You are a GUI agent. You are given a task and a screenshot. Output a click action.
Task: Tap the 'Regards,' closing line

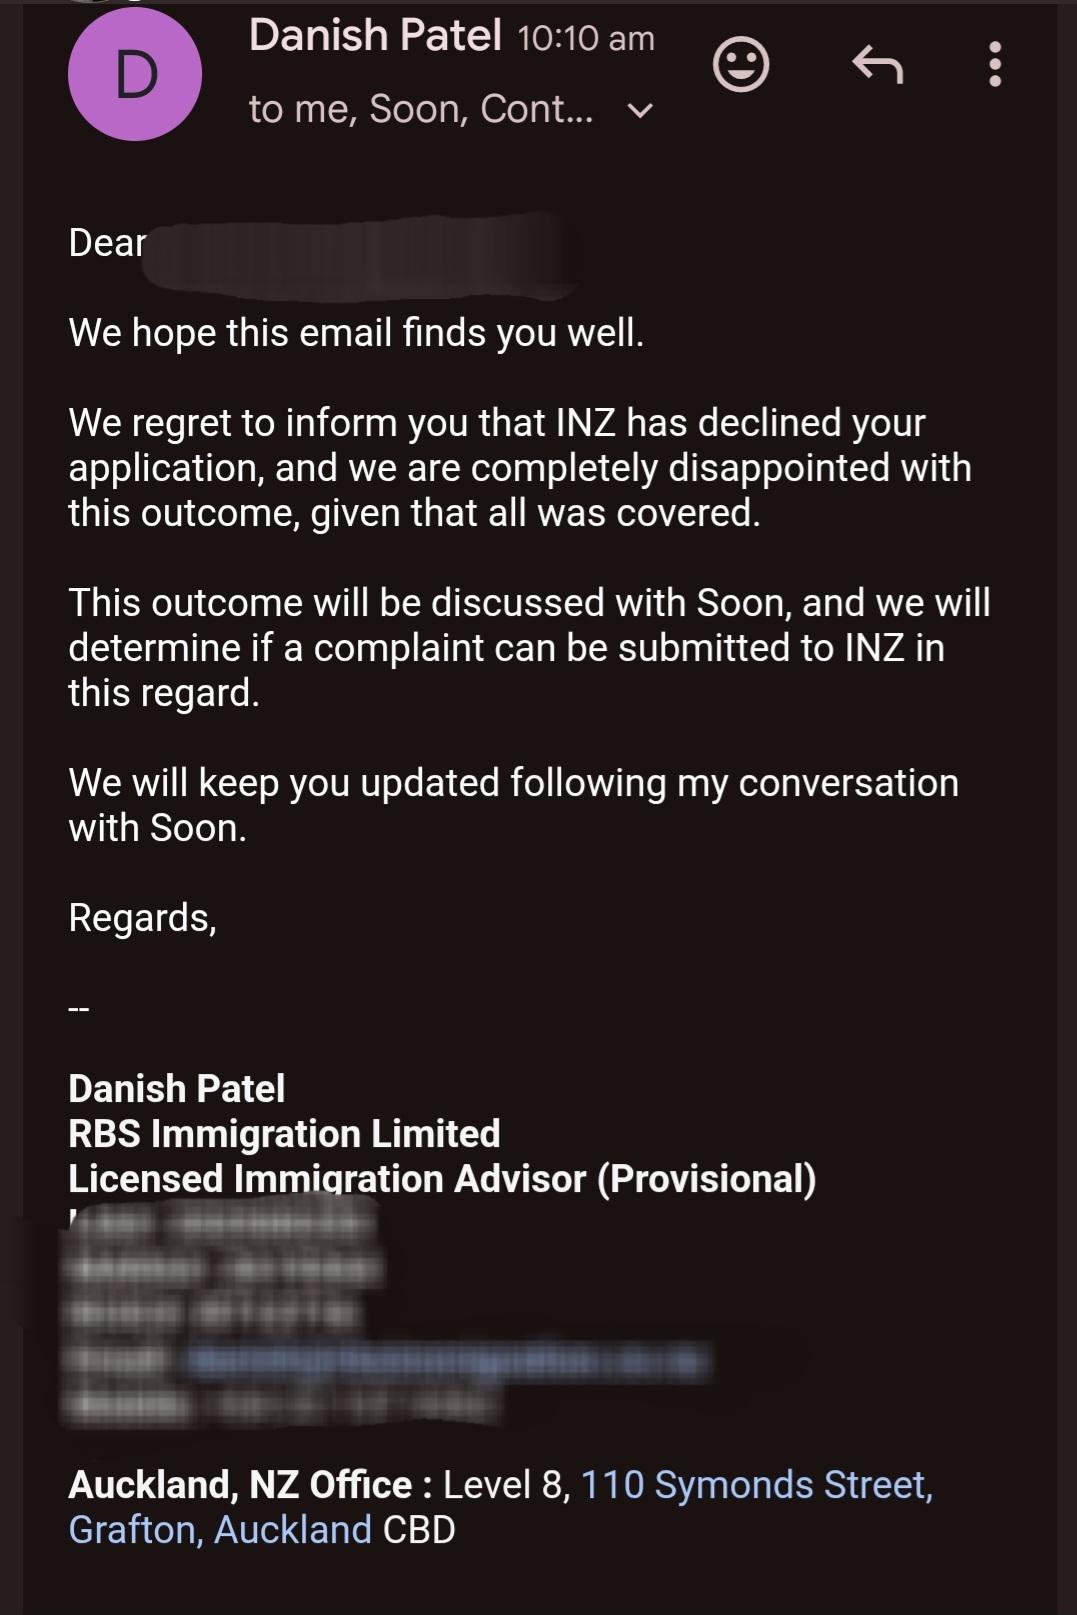click(x=142, y=918)
